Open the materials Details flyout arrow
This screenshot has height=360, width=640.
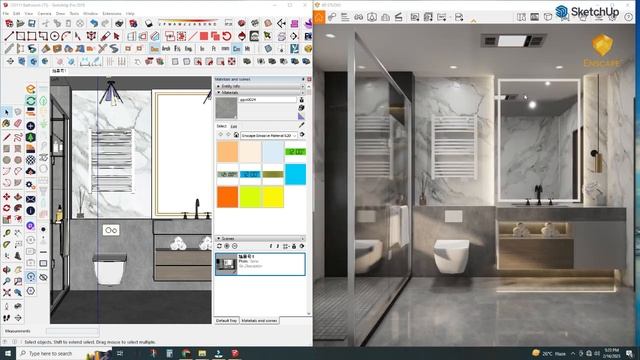point(302,135)
